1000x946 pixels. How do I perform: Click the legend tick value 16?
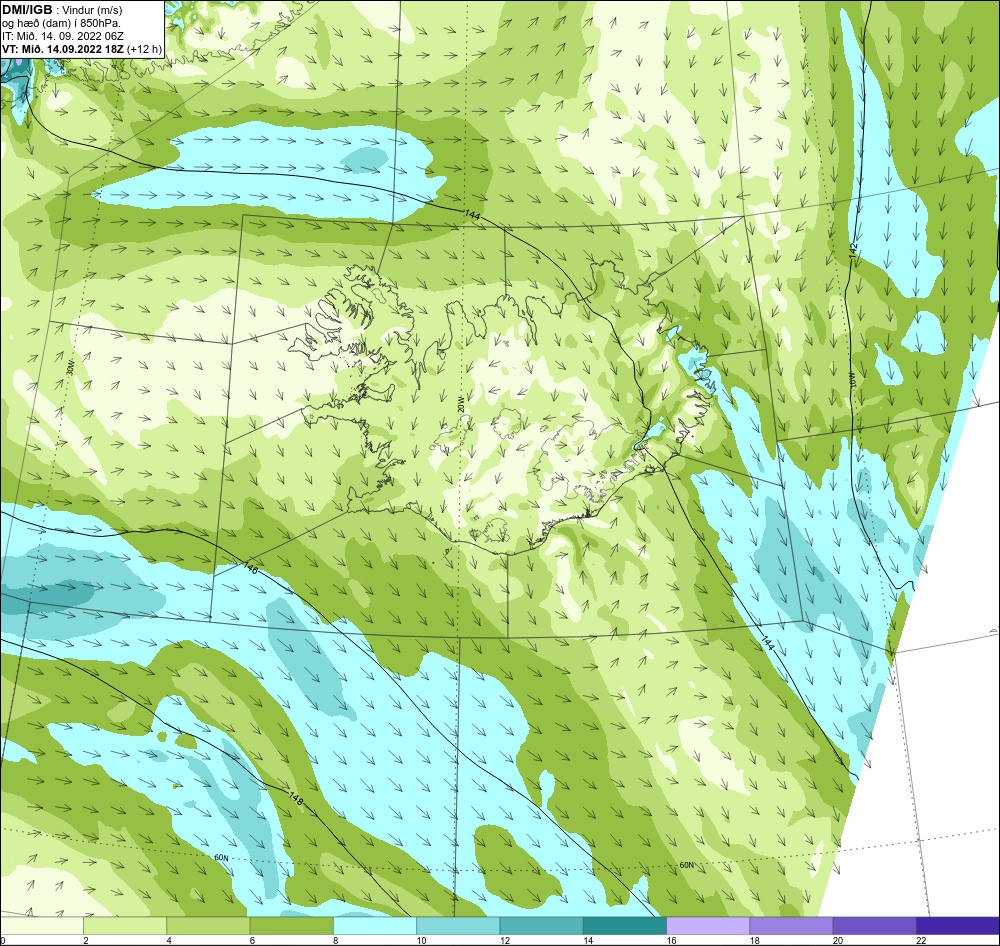671,940
